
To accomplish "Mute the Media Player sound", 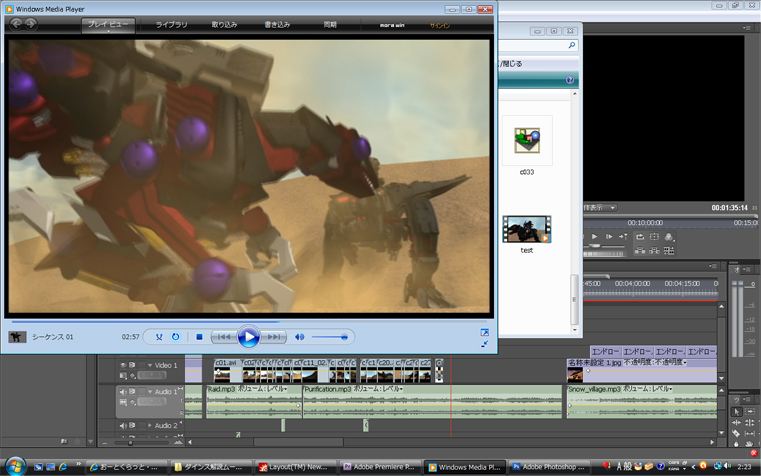I will [x=301, y=337].
